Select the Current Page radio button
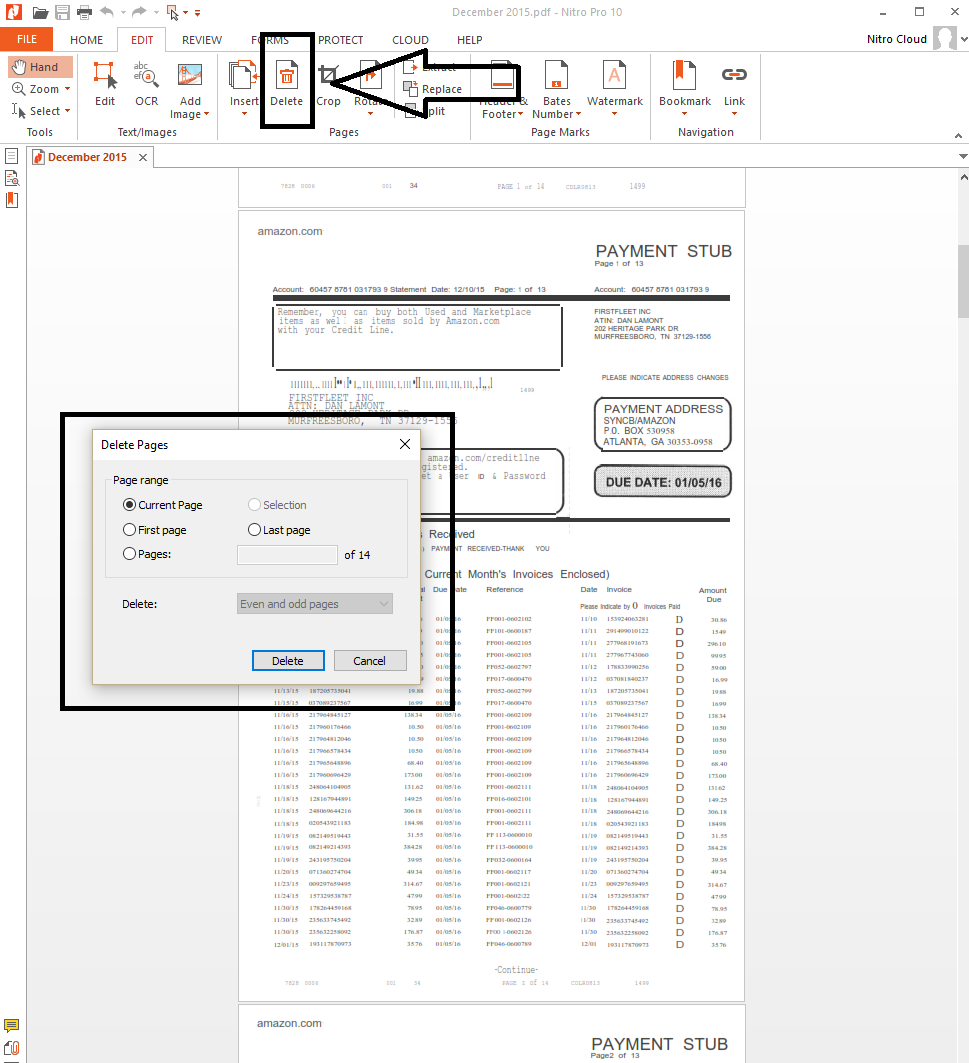Image resolution: width=969 pixels, height=1063 pixels. pyautogui.click(x=129, y=505)
